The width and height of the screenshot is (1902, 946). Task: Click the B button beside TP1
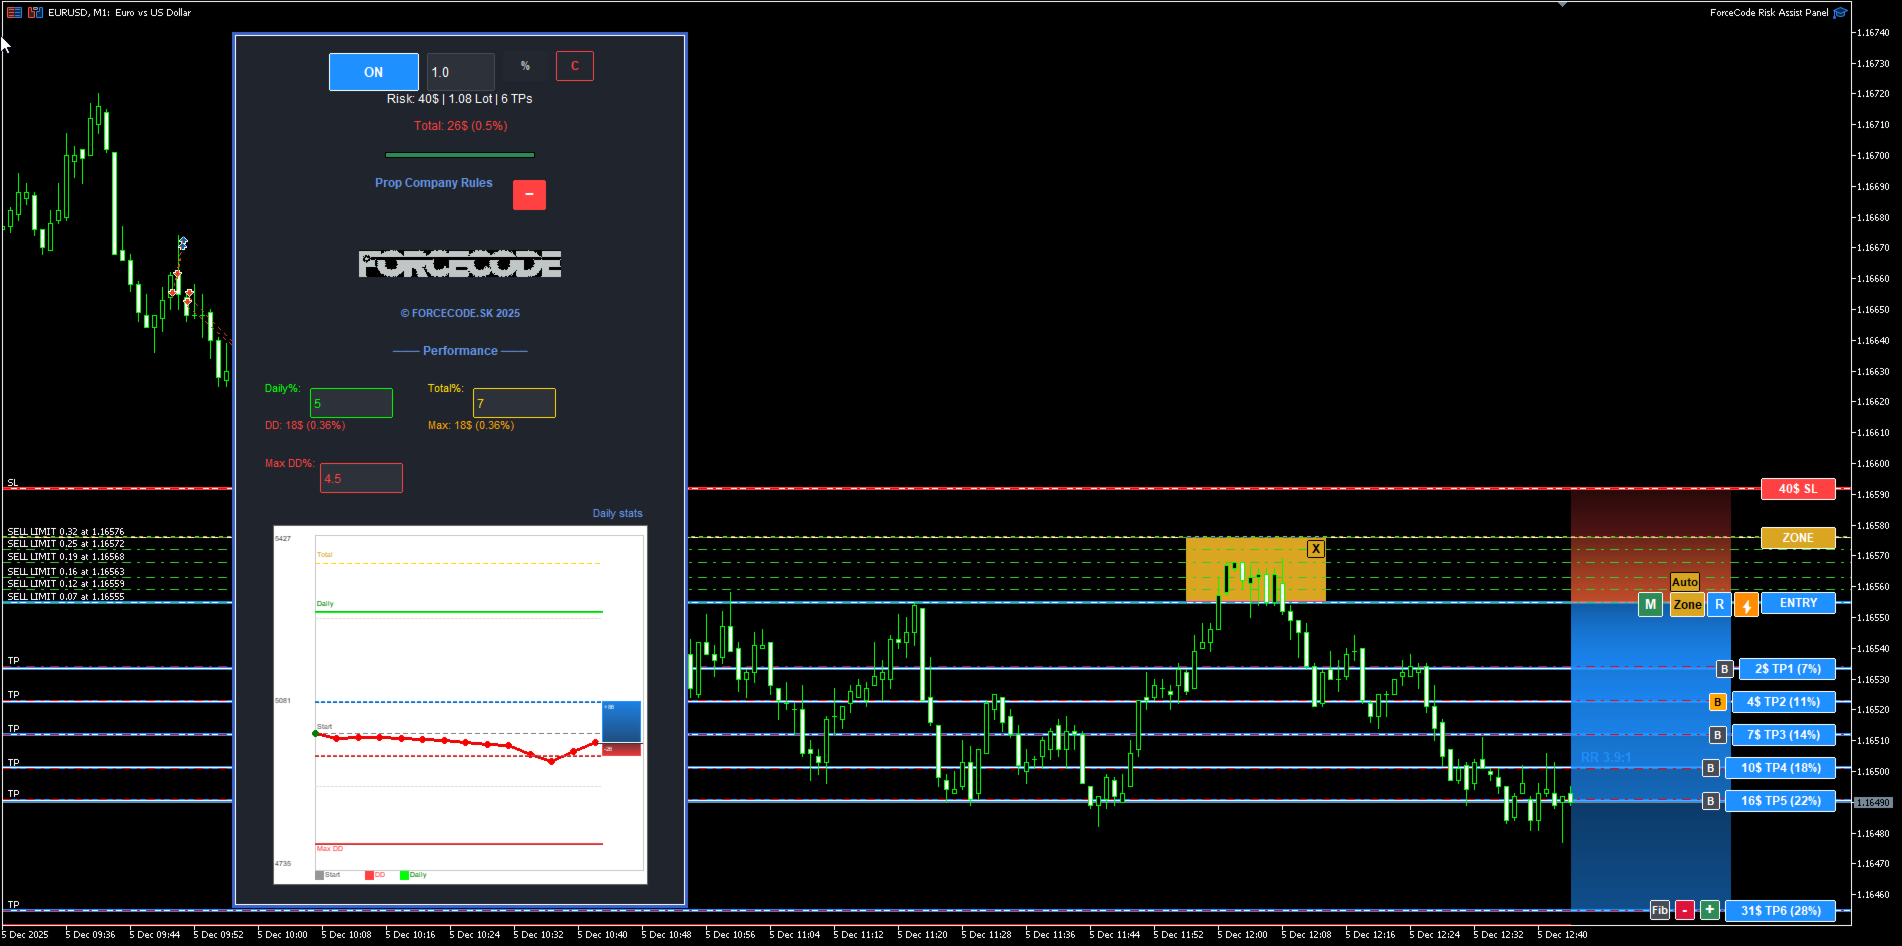pos(1724,669)
